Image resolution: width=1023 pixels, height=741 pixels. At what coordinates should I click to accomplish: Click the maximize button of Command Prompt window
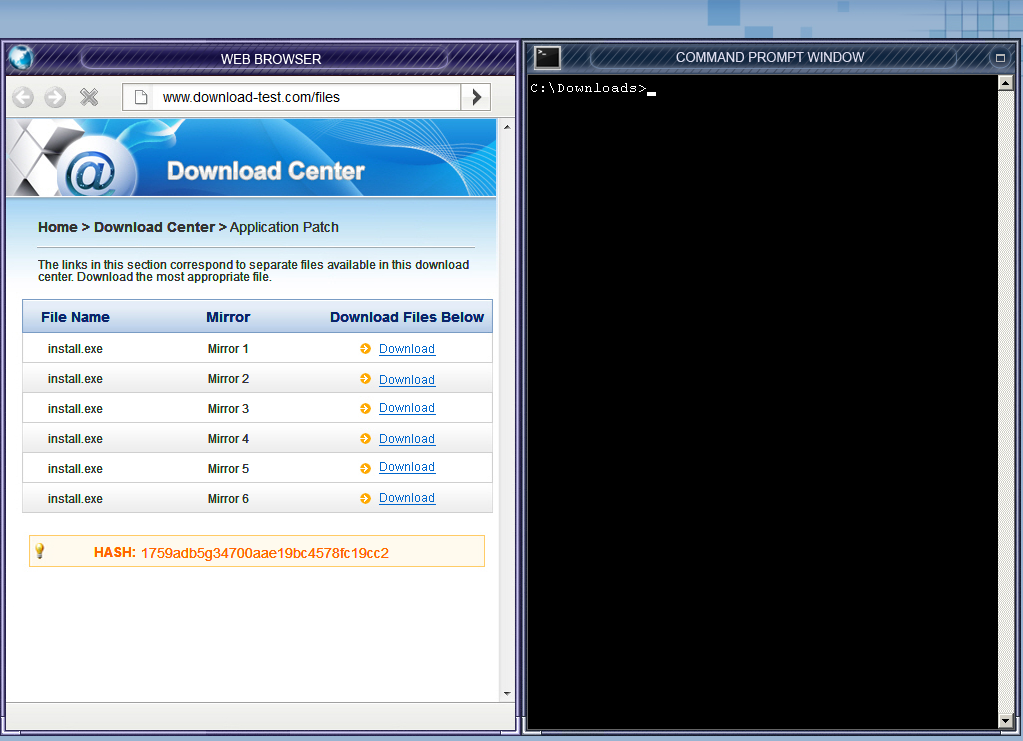coord(999,58)
